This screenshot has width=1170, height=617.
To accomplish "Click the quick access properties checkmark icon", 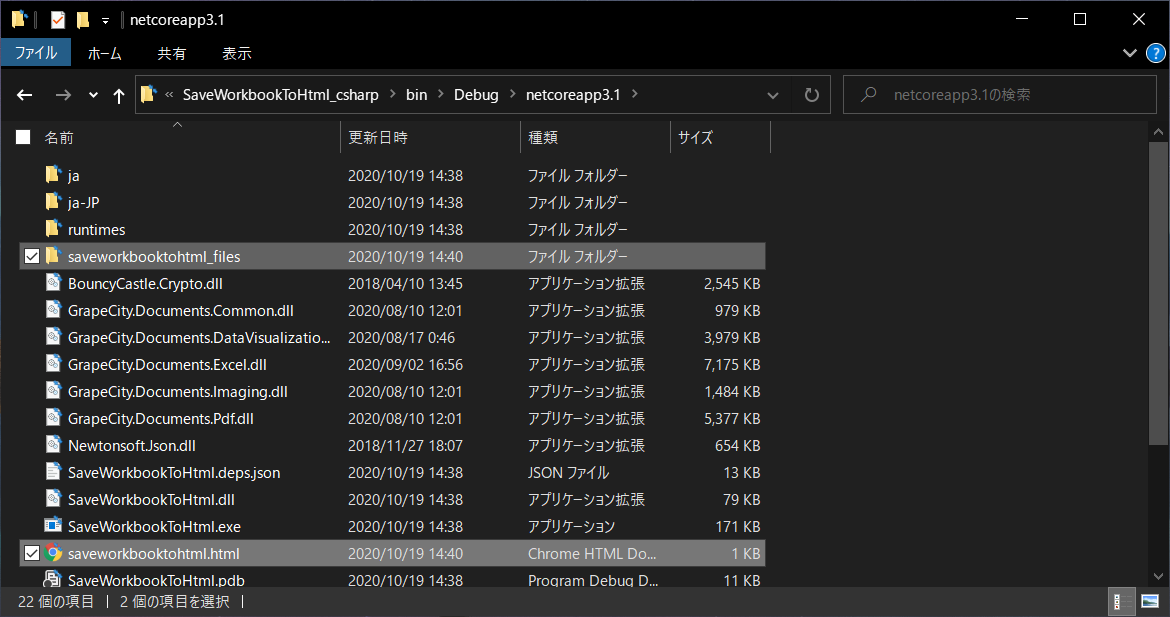I will tap(57, 20).
